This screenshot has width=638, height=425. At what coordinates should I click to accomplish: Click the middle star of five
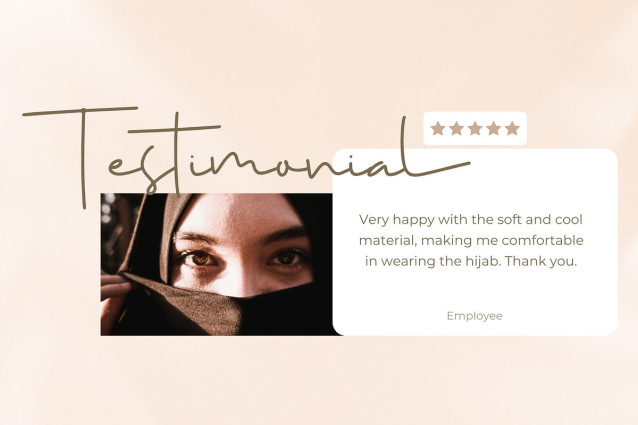(475, 129)
